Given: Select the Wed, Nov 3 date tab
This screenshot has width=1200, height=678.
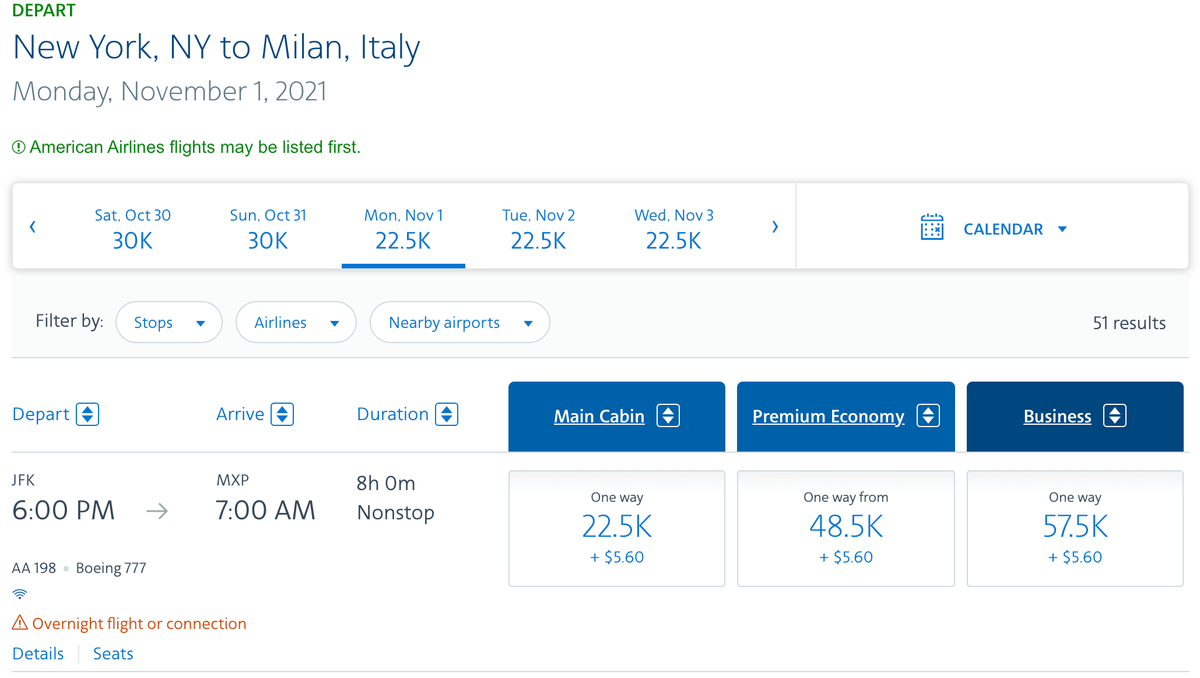Looking at the screenshot, I should point(673,226).
